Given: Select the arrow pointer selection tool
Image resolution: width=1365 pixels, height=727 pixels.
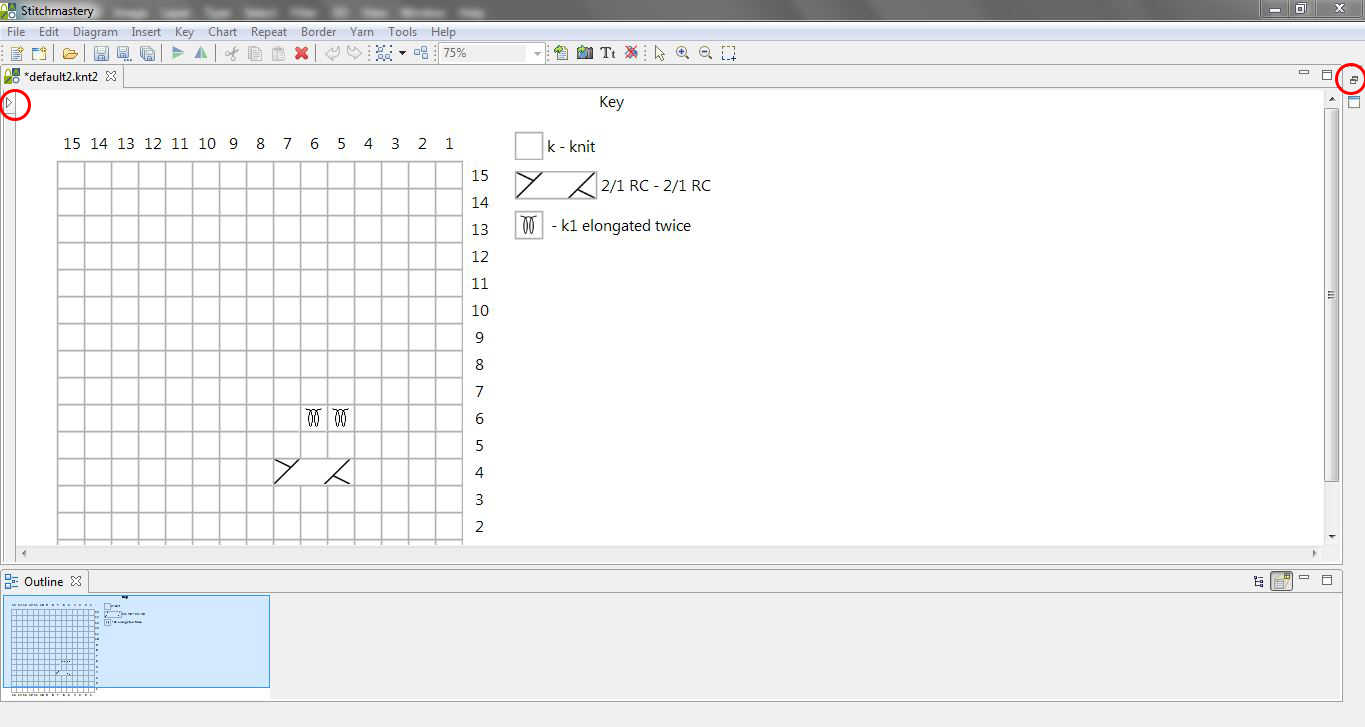Looking at the screenshot, I should 659,53.
